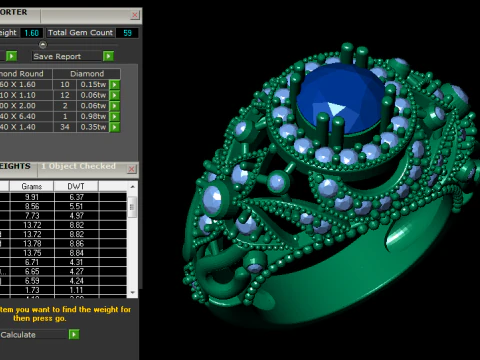The image size is (480, 360).
Task: Select the 13.75 grams row
Action: (63, 253)
